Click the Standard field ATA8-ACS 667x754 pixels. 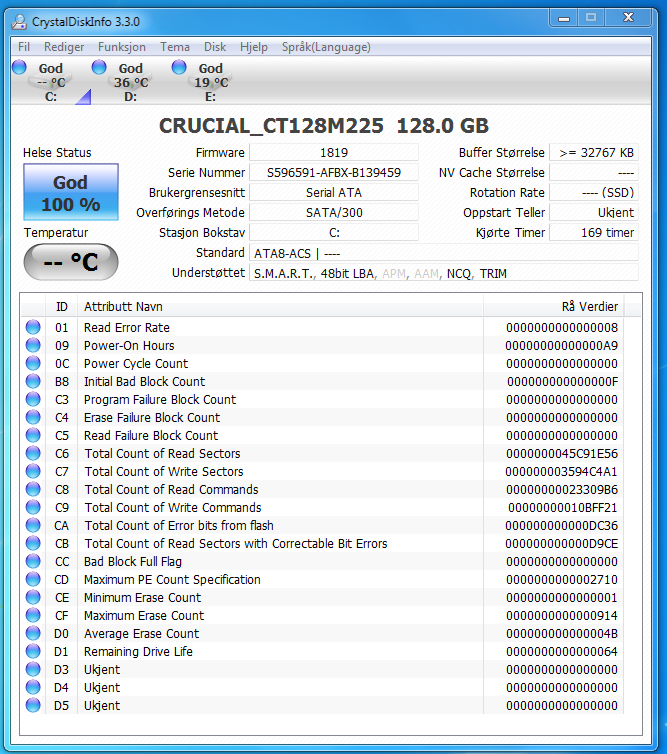444,253
